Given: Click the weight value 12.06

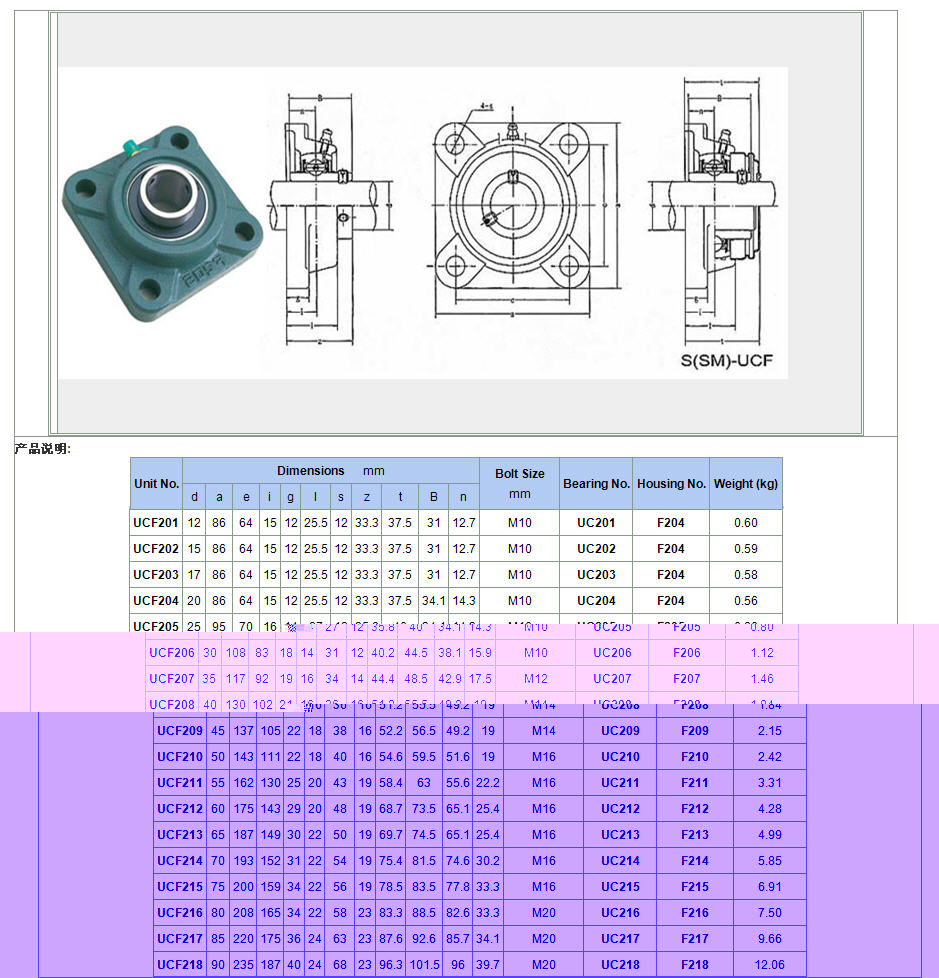Looking at the screenshot, I should click(770, 964).
